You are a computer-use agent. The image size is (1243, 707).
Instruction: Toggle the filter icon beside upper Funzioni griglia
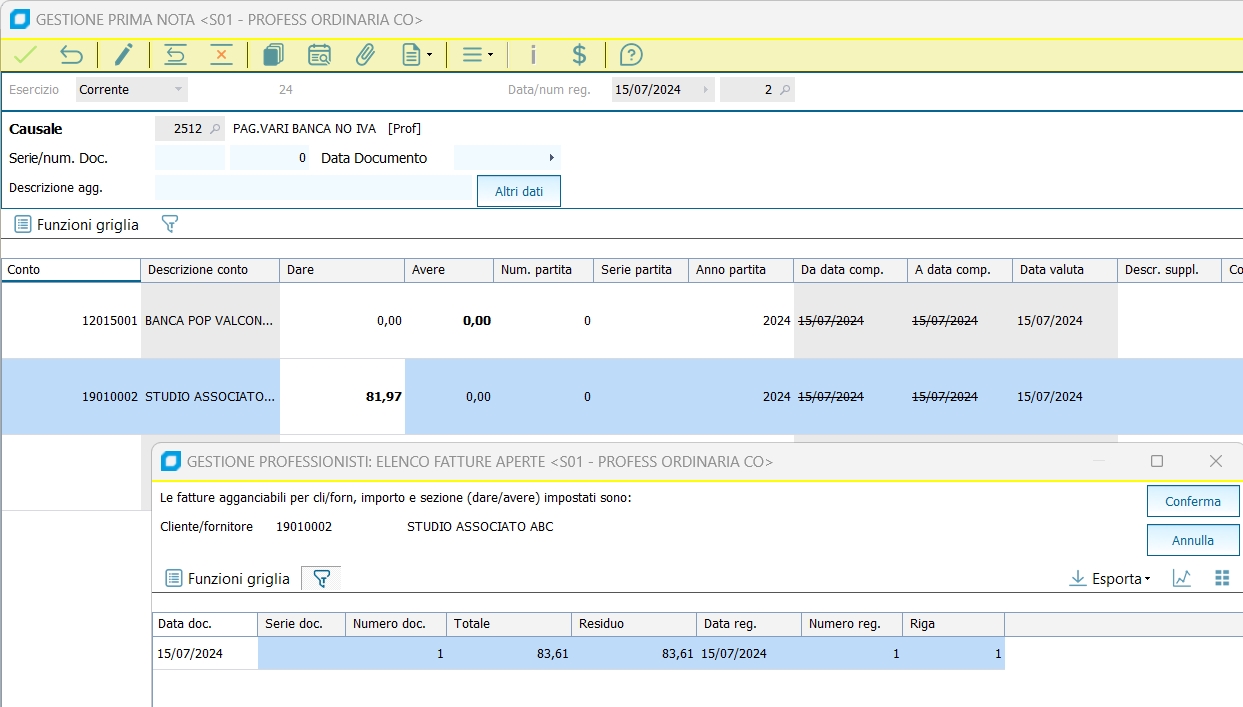(x=170, y=224)
